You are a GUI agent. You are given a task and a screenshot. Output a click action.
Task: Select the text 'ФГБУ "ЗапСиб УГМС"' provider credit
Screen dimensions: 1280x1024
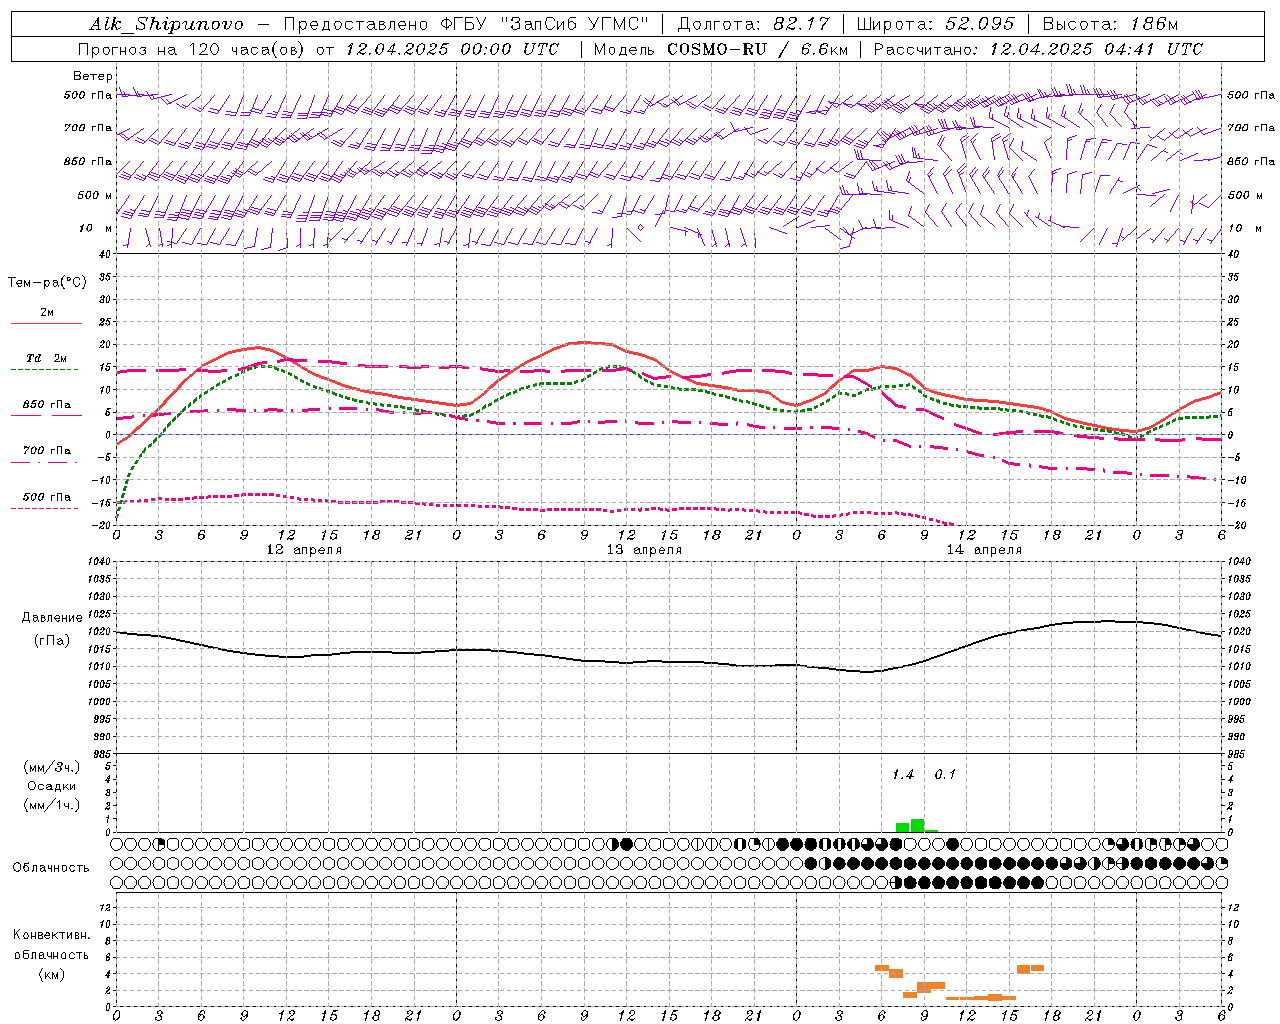[x=544, y=24]
